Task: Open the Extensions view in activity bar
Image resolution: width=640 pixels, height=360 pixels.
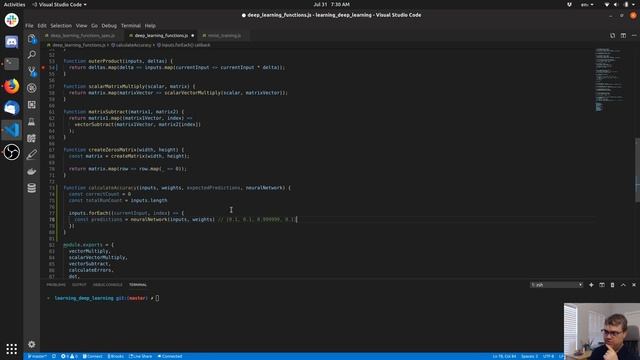Action: pos(32,104)
